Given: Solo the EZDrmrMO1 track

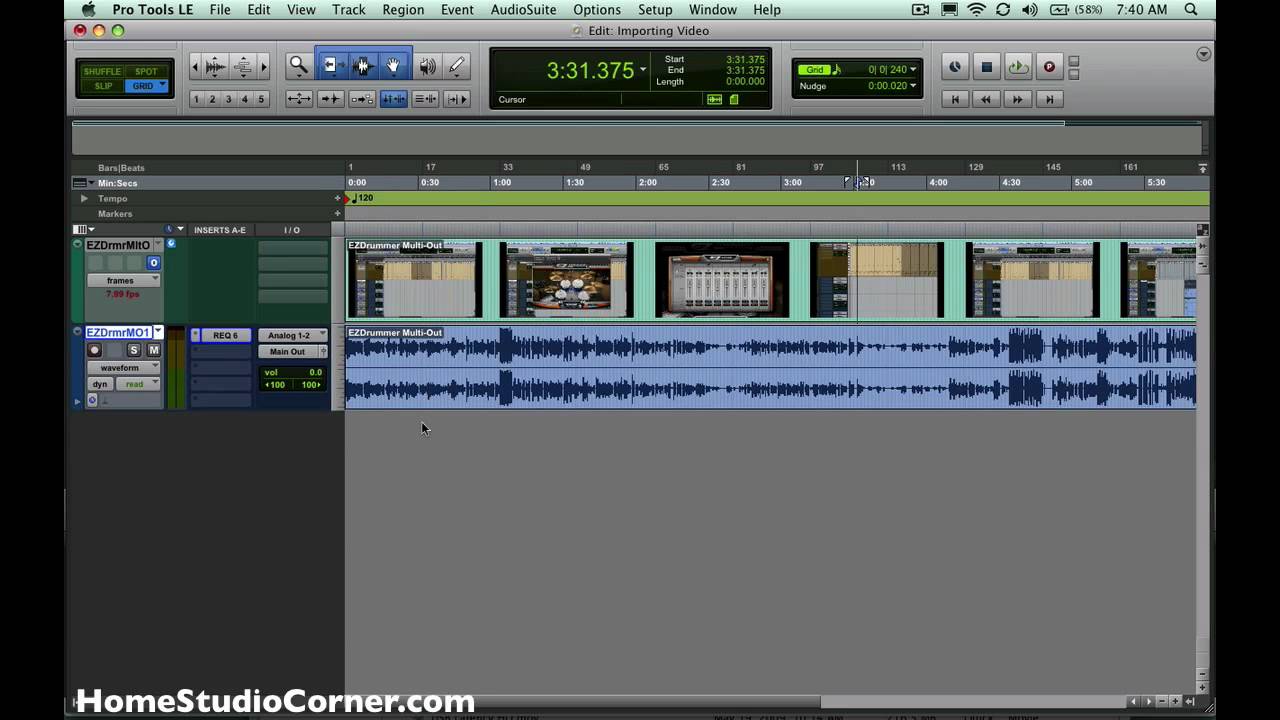Looking at the screenshot, I should [134, 350].
